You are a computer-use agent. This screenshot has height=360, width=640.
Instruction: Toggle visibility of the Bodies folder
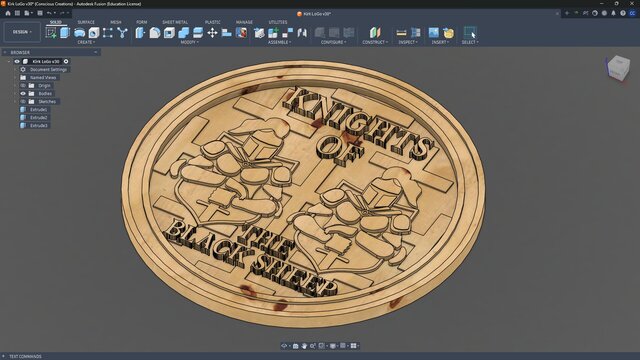23,93
